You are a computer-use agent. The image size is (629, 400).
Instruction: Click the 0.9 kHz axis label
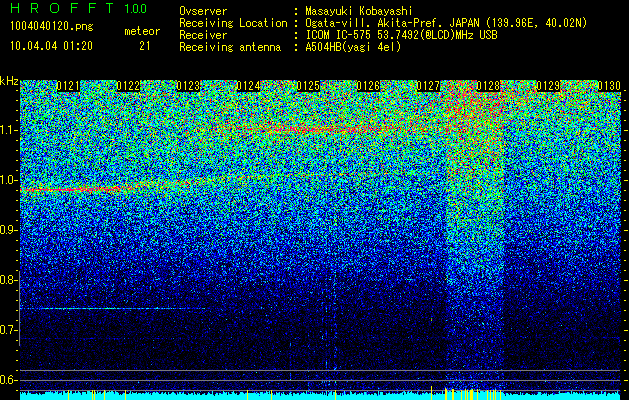click(8, 230)
